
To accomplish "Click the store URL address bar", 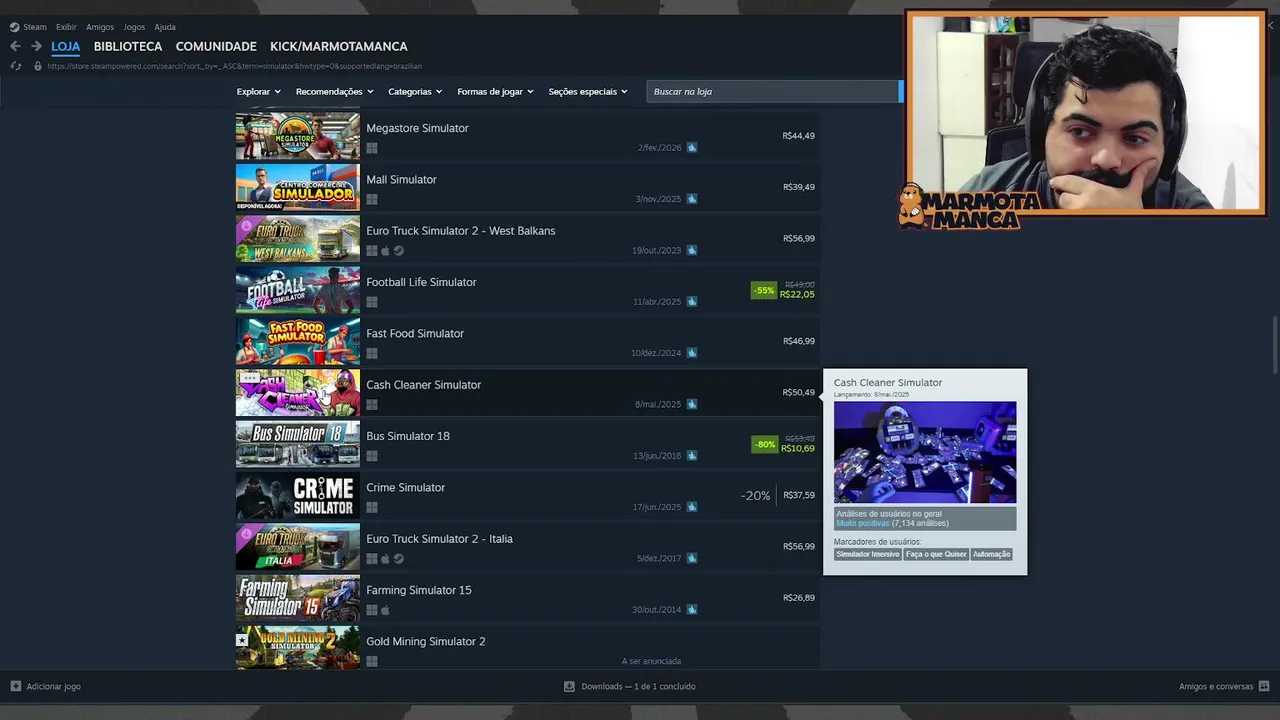I will (x=234, y=66).
